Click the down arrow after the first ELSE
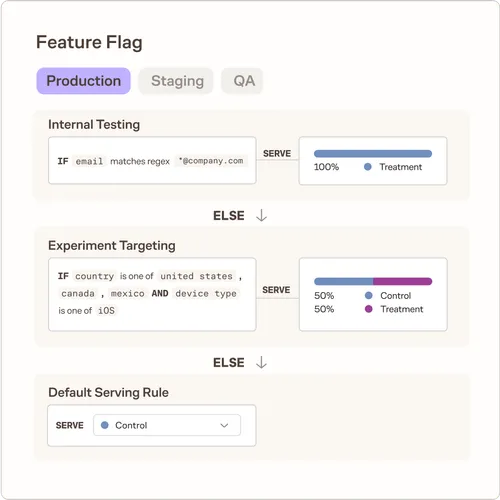 click(261, 215)
